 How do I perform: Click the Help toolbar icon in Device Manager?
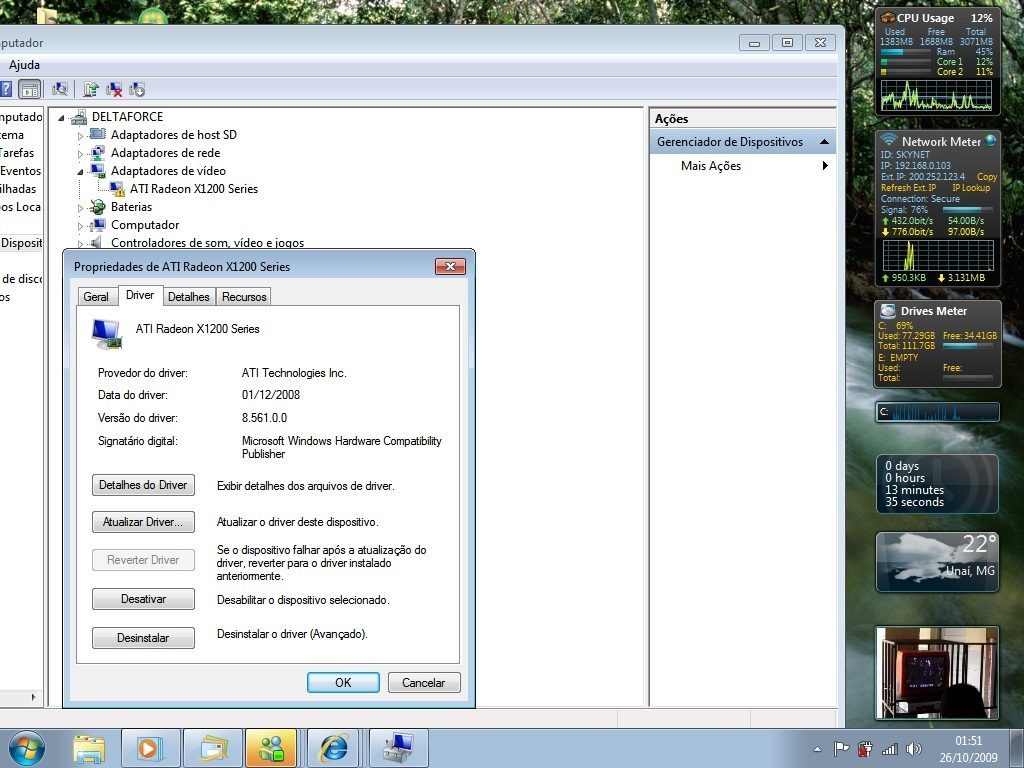point(5,89)
